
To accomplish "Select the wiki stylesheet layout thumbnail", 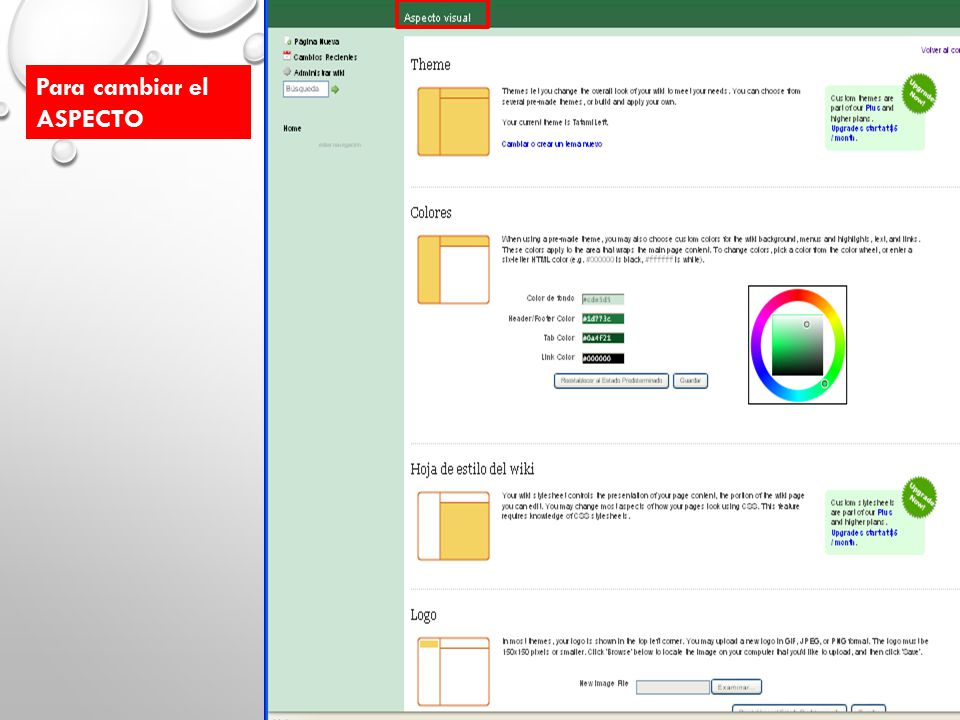I will tap(453, 526).
